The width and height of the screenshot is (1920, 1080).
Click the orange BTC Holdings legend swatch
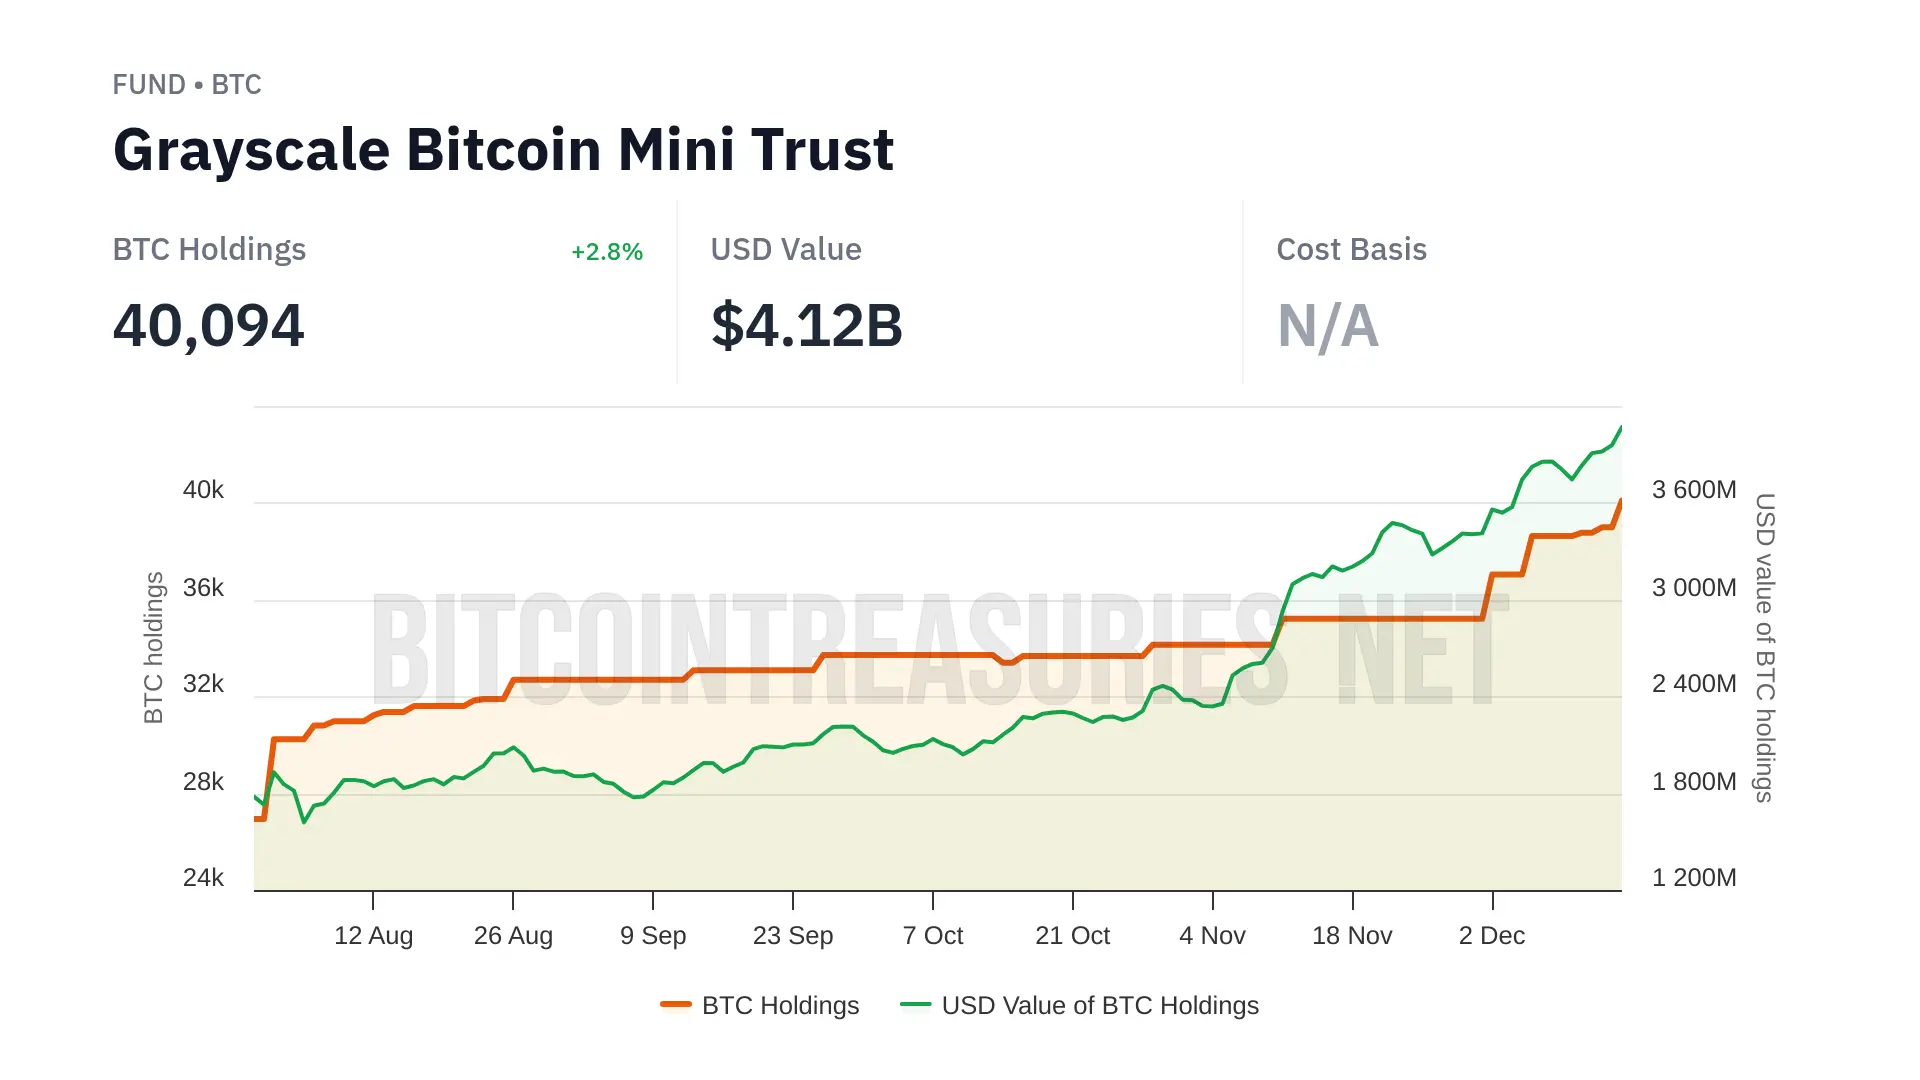676,1004
